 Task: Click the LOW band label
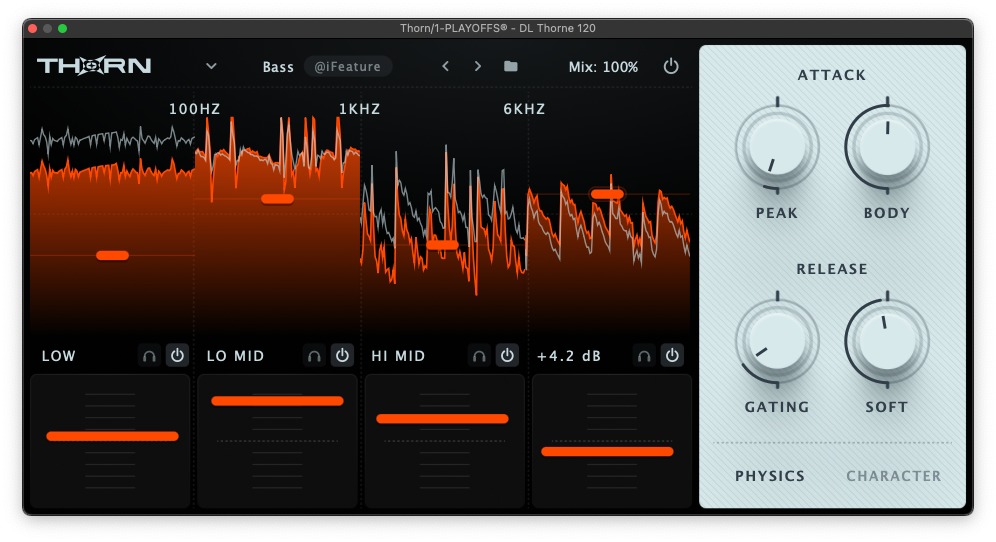pos(58,356)
